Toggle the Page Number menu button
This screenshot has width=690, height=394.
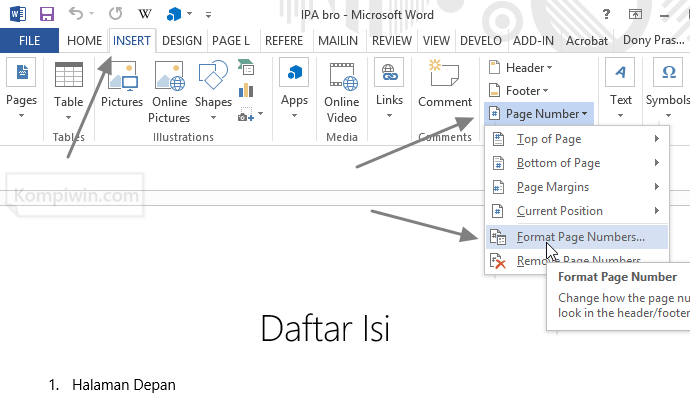(x=539, y=114)
